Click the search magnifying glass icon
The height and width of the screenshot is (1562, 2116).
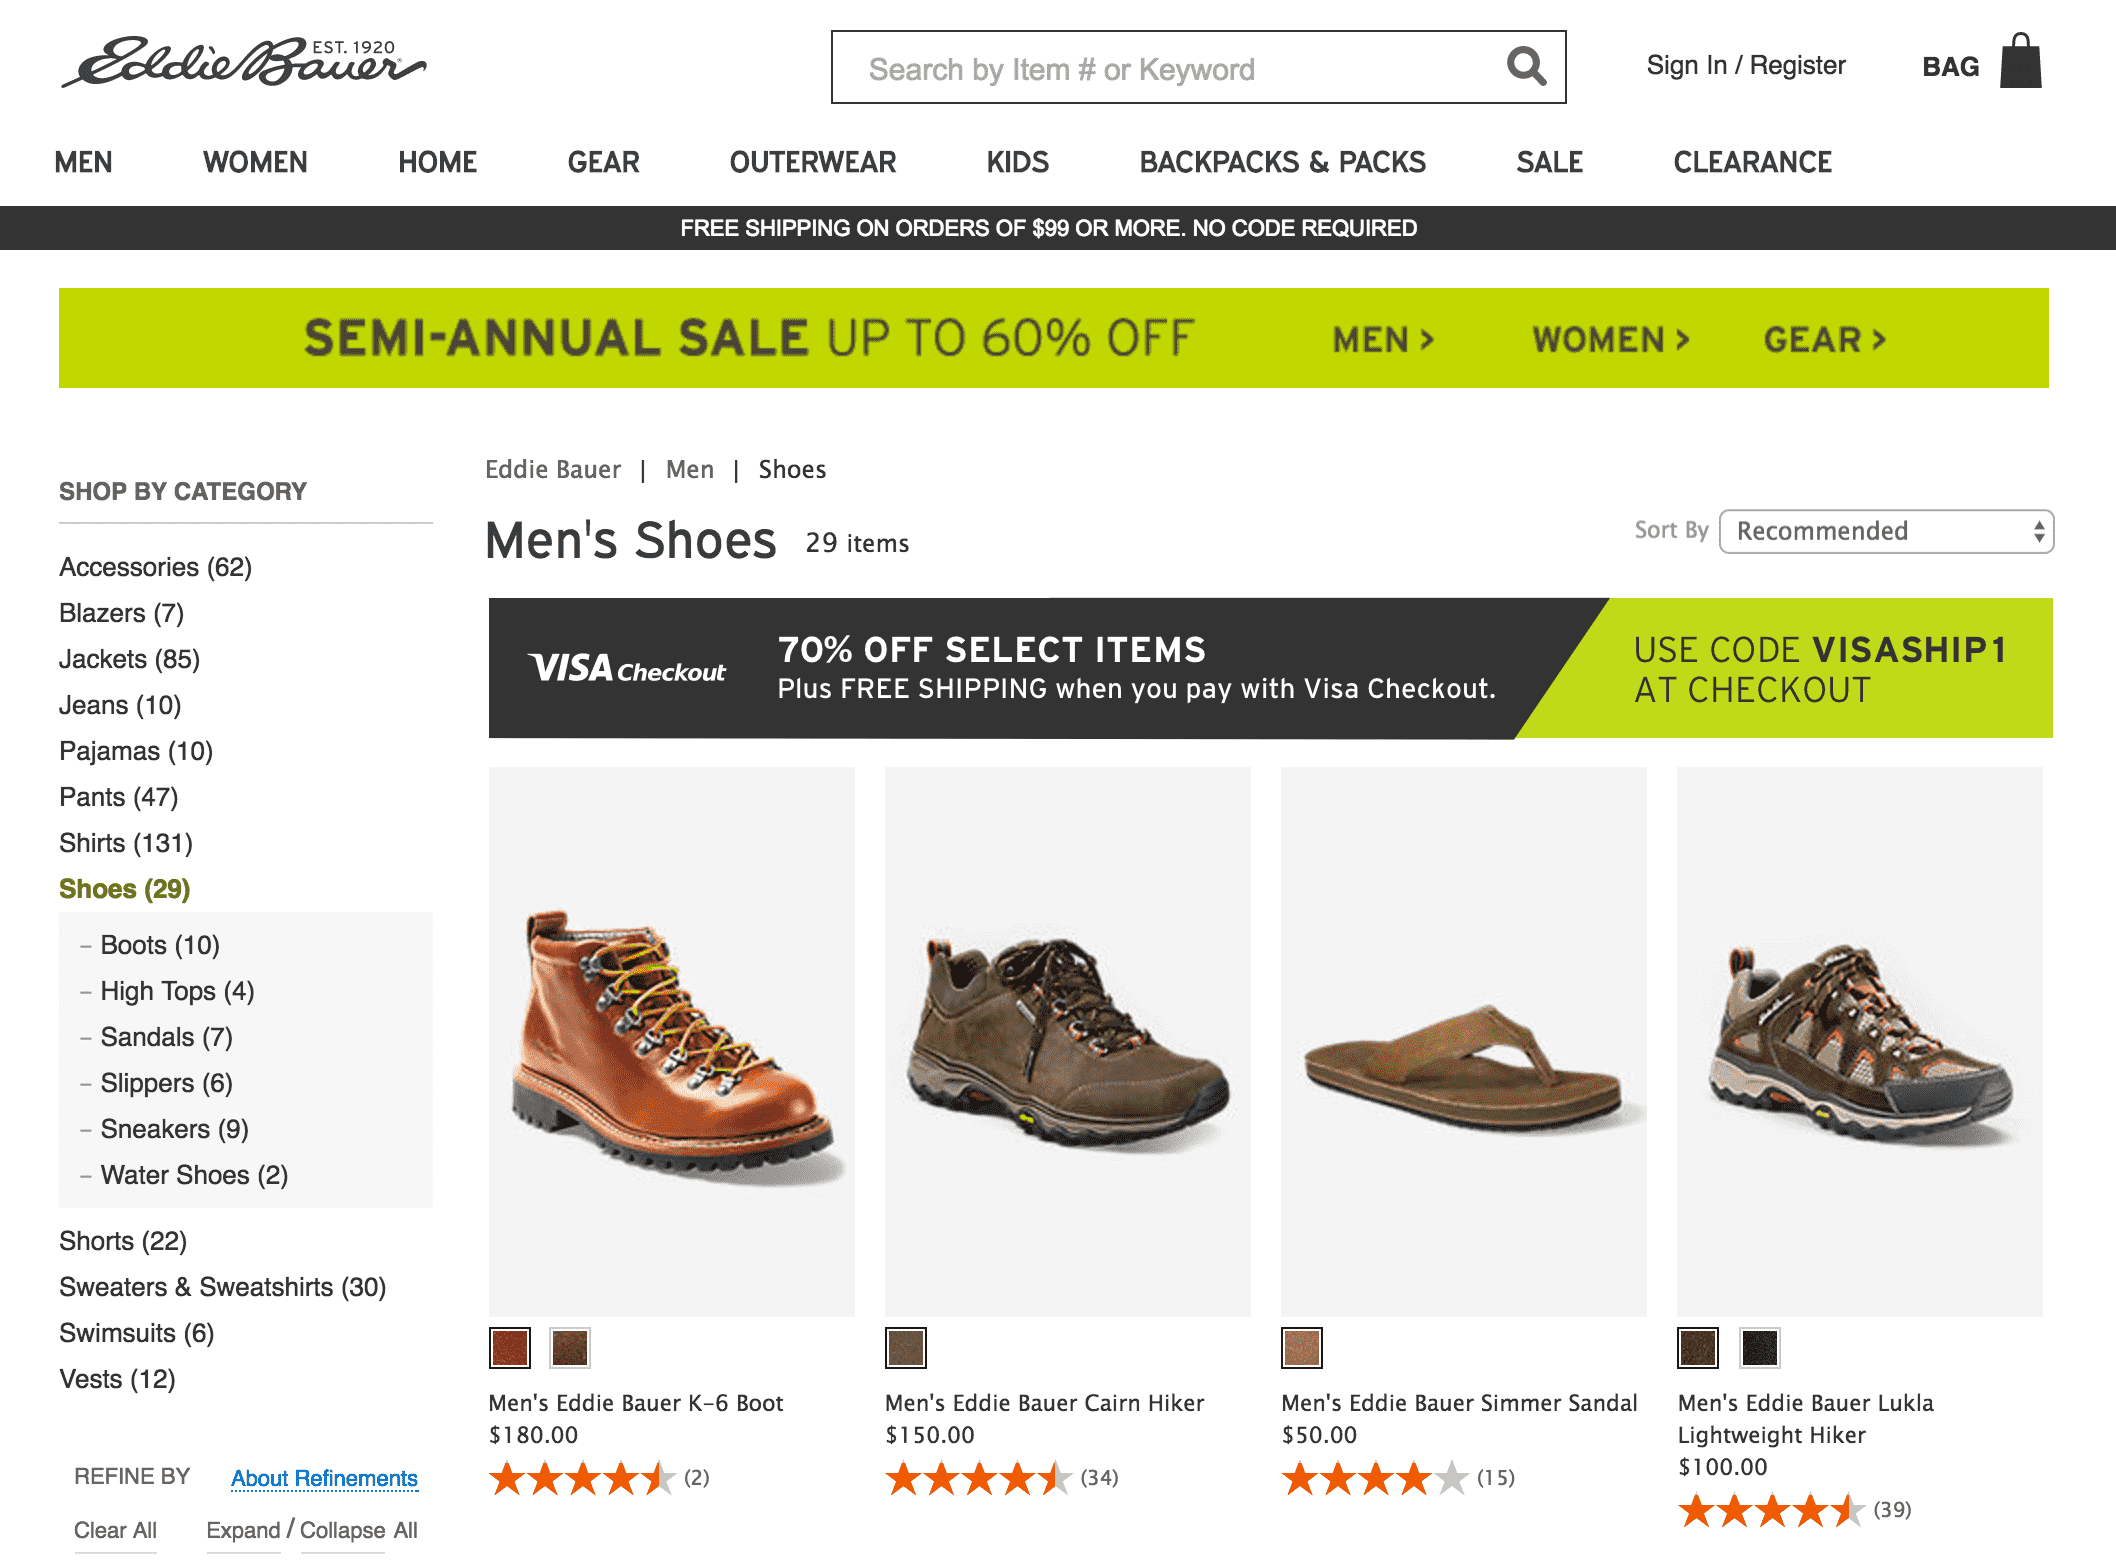point(1526,67)
